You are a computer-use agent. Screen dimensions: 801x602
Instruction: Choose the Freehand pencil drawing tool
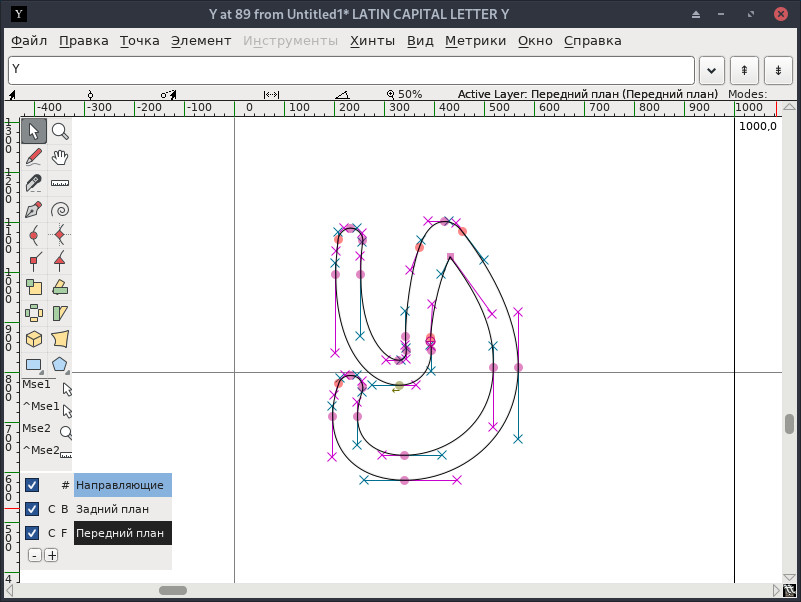pos(34,157)
